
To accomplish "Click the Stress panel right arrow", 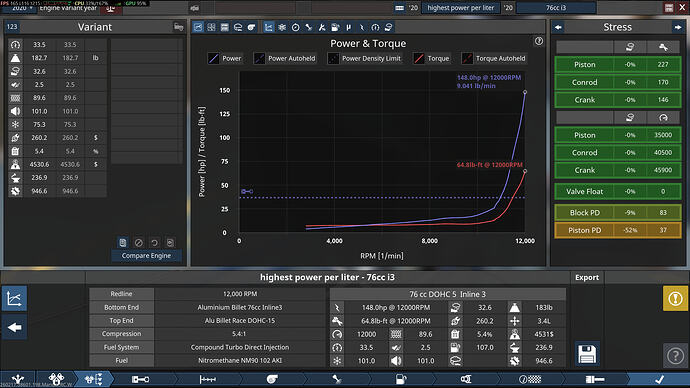I will click(x=677, y=27).
